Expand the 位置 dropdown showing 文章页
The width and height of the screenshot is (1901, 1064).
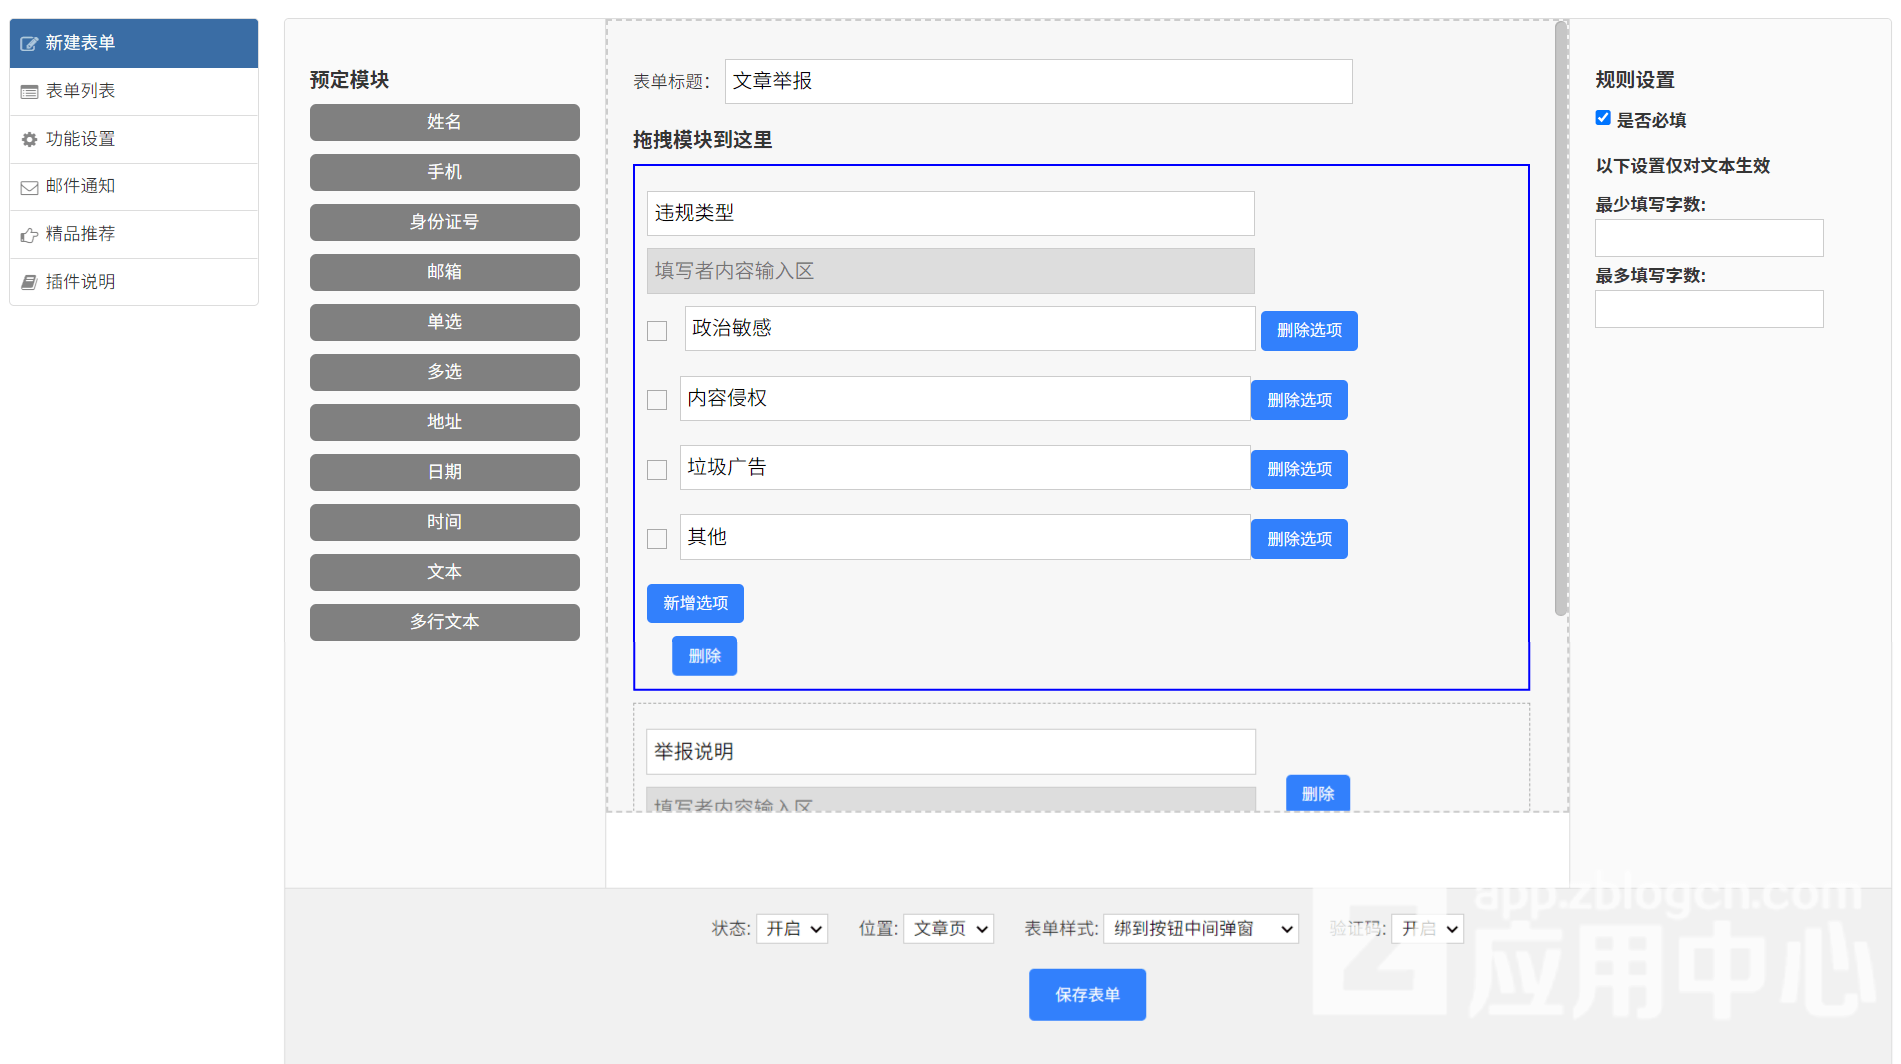tap(948, 929)
